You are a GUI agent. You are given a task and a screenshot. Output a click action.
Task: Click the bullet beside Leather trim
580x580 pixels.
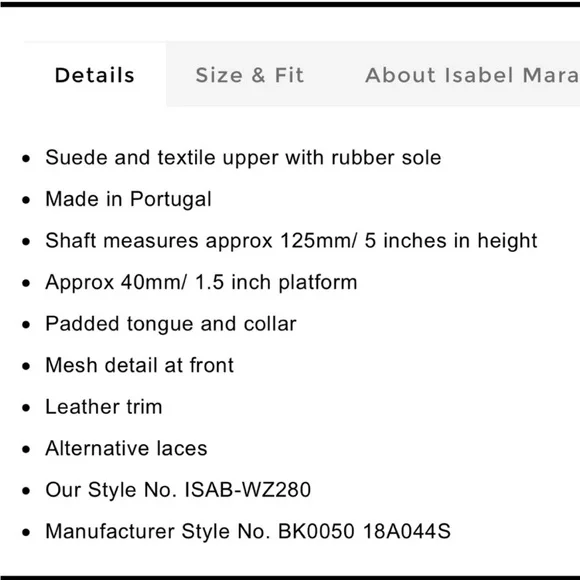tap(26, 408)
